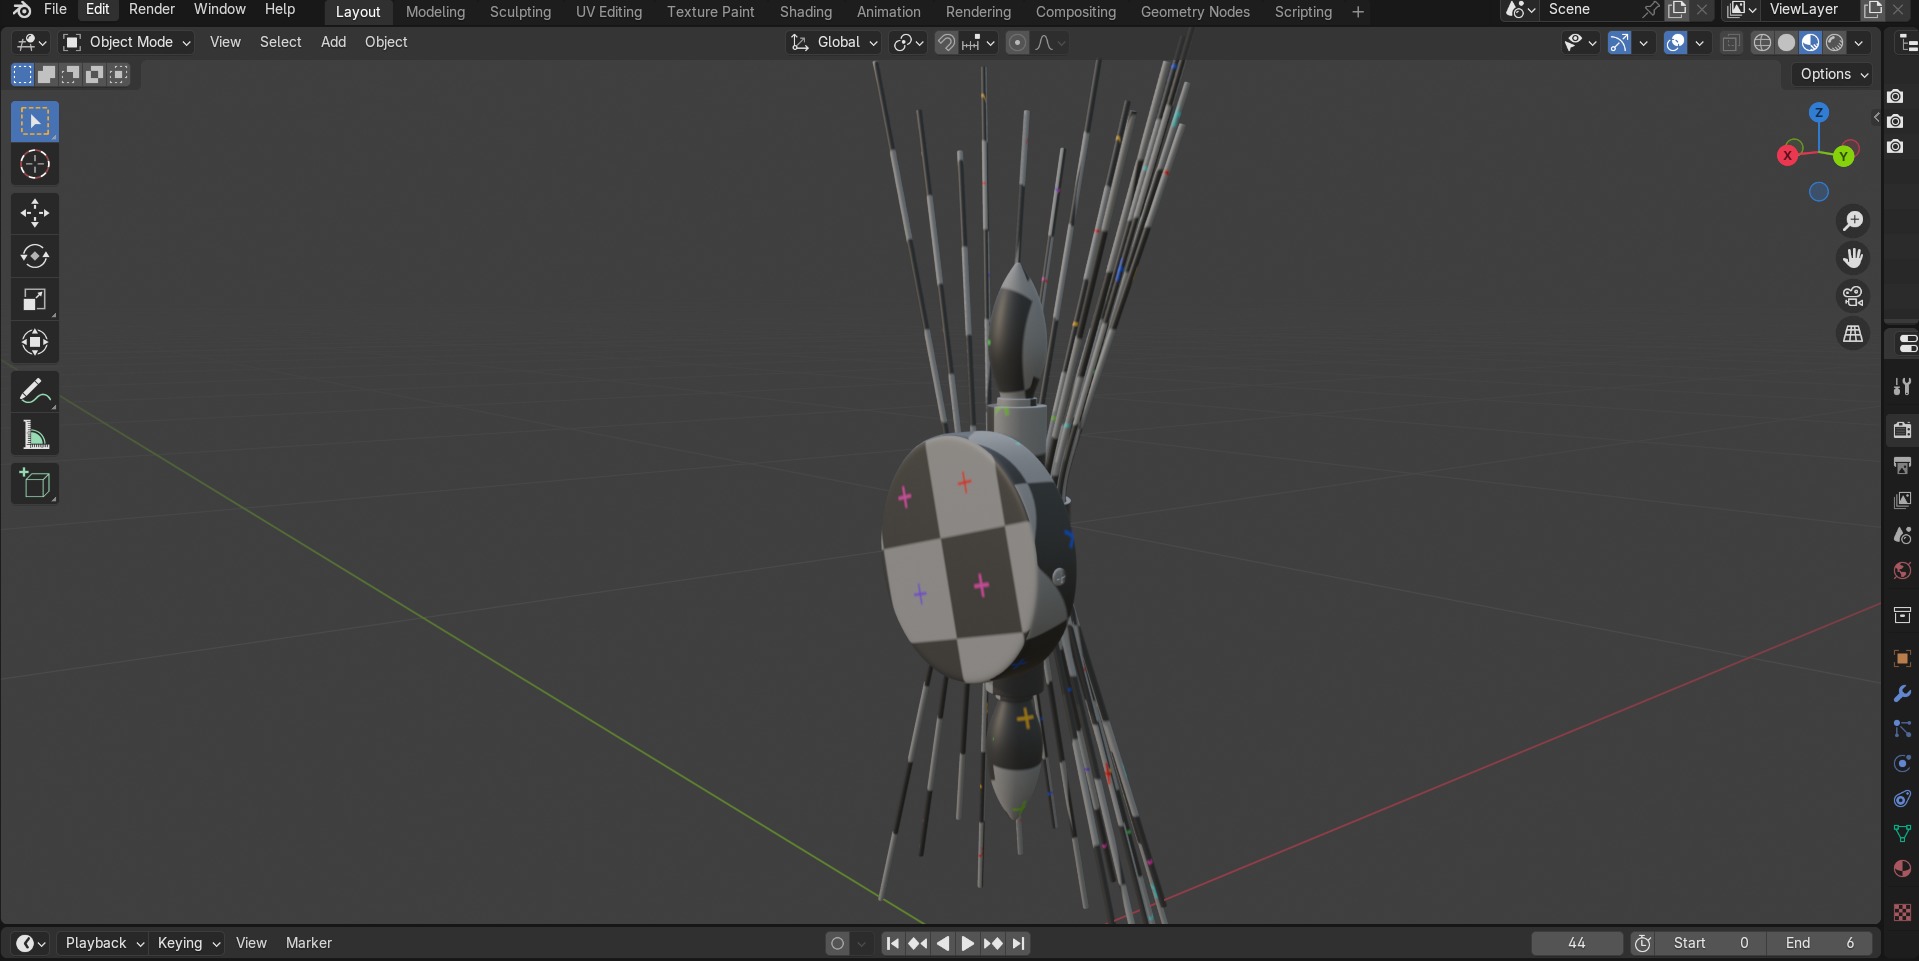Click the End frame field

1819,943
